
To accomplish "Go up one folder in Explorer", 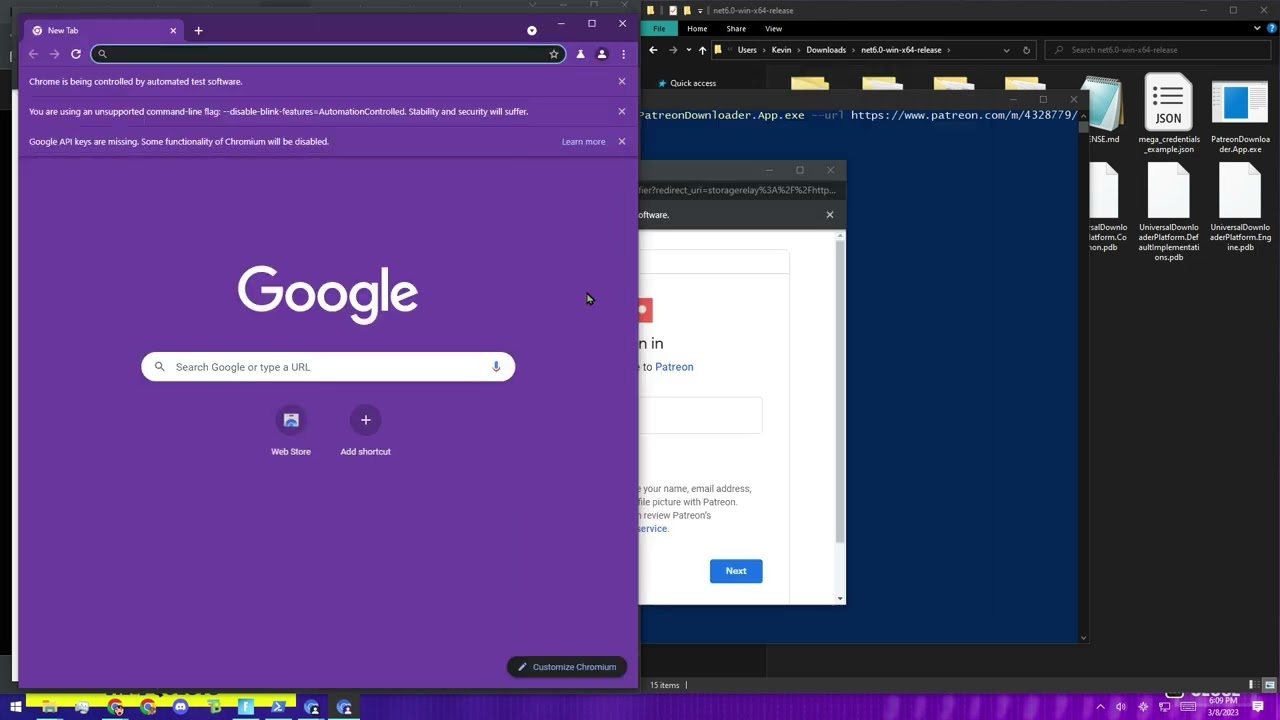I will pyautogui.click(x=702, y=50).
